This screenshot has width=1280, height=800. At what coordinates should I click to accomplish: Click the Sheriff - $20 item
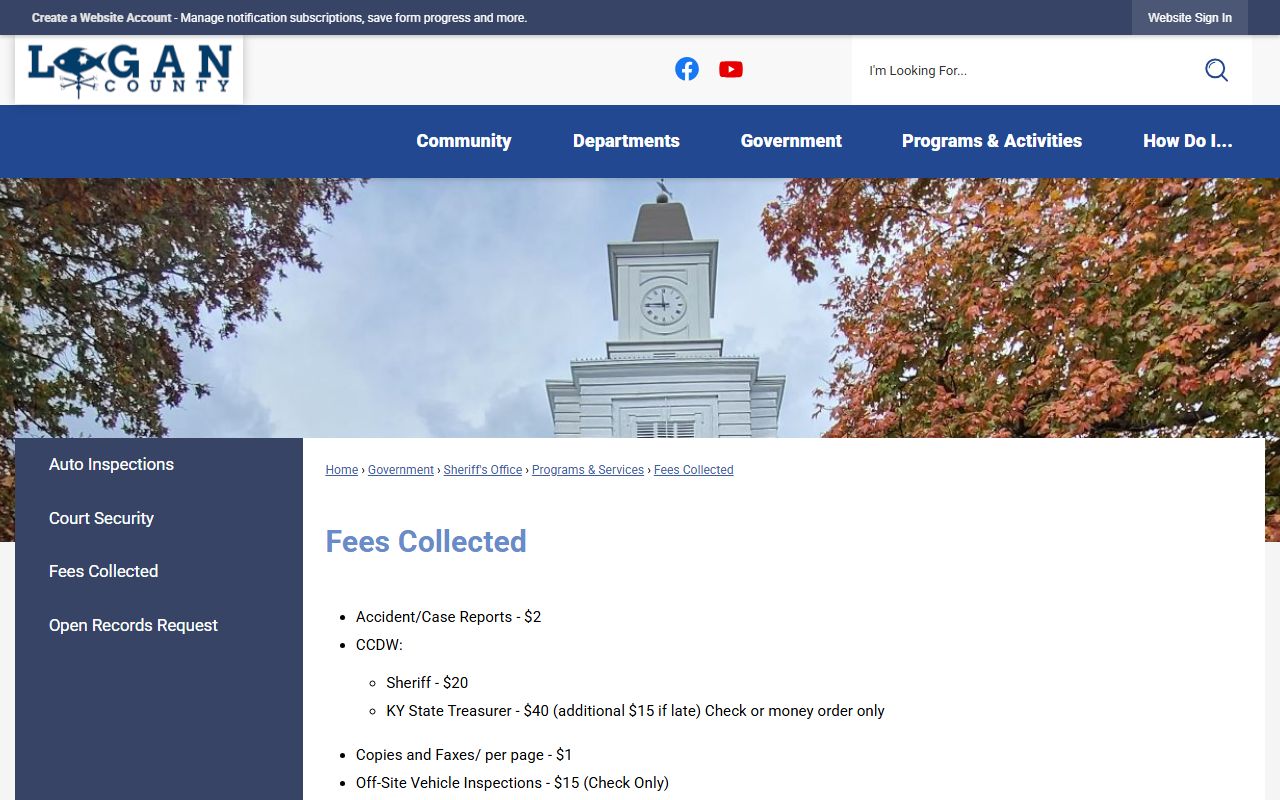point(427,683)
